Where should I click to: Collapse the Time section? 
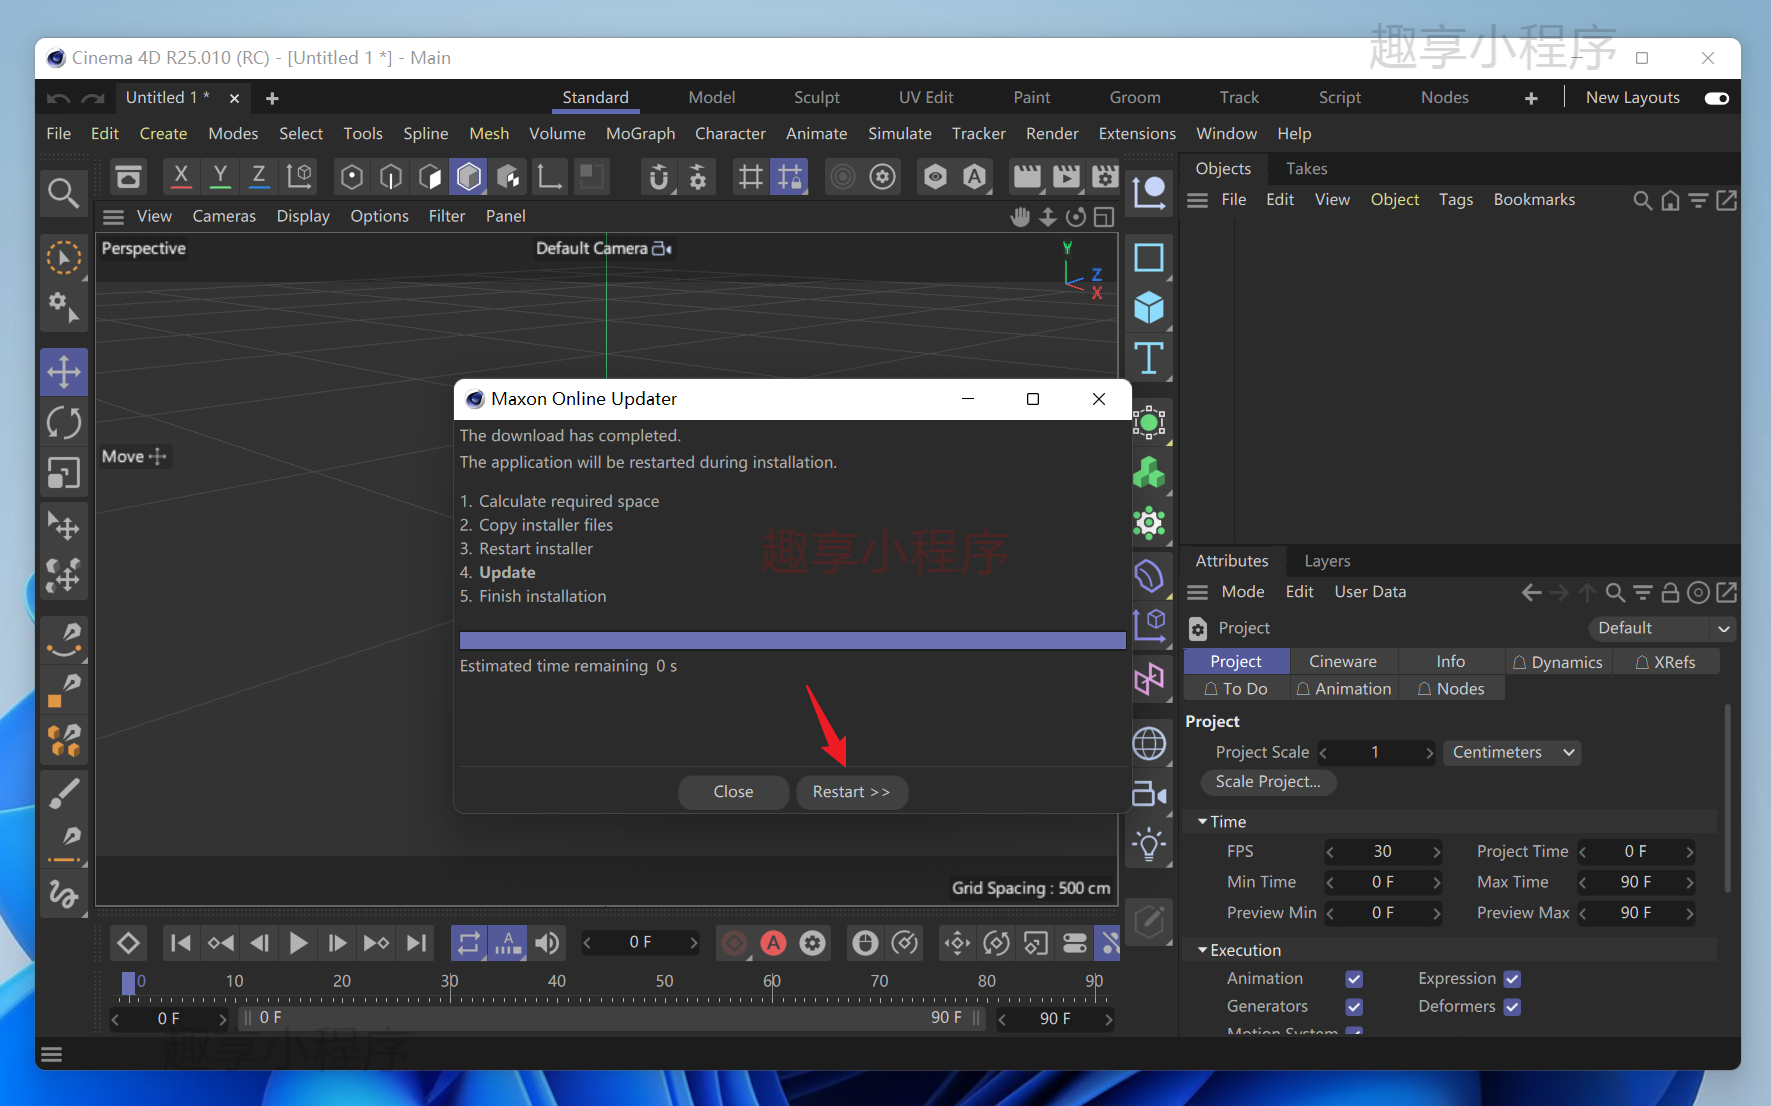pos(1202,821)
